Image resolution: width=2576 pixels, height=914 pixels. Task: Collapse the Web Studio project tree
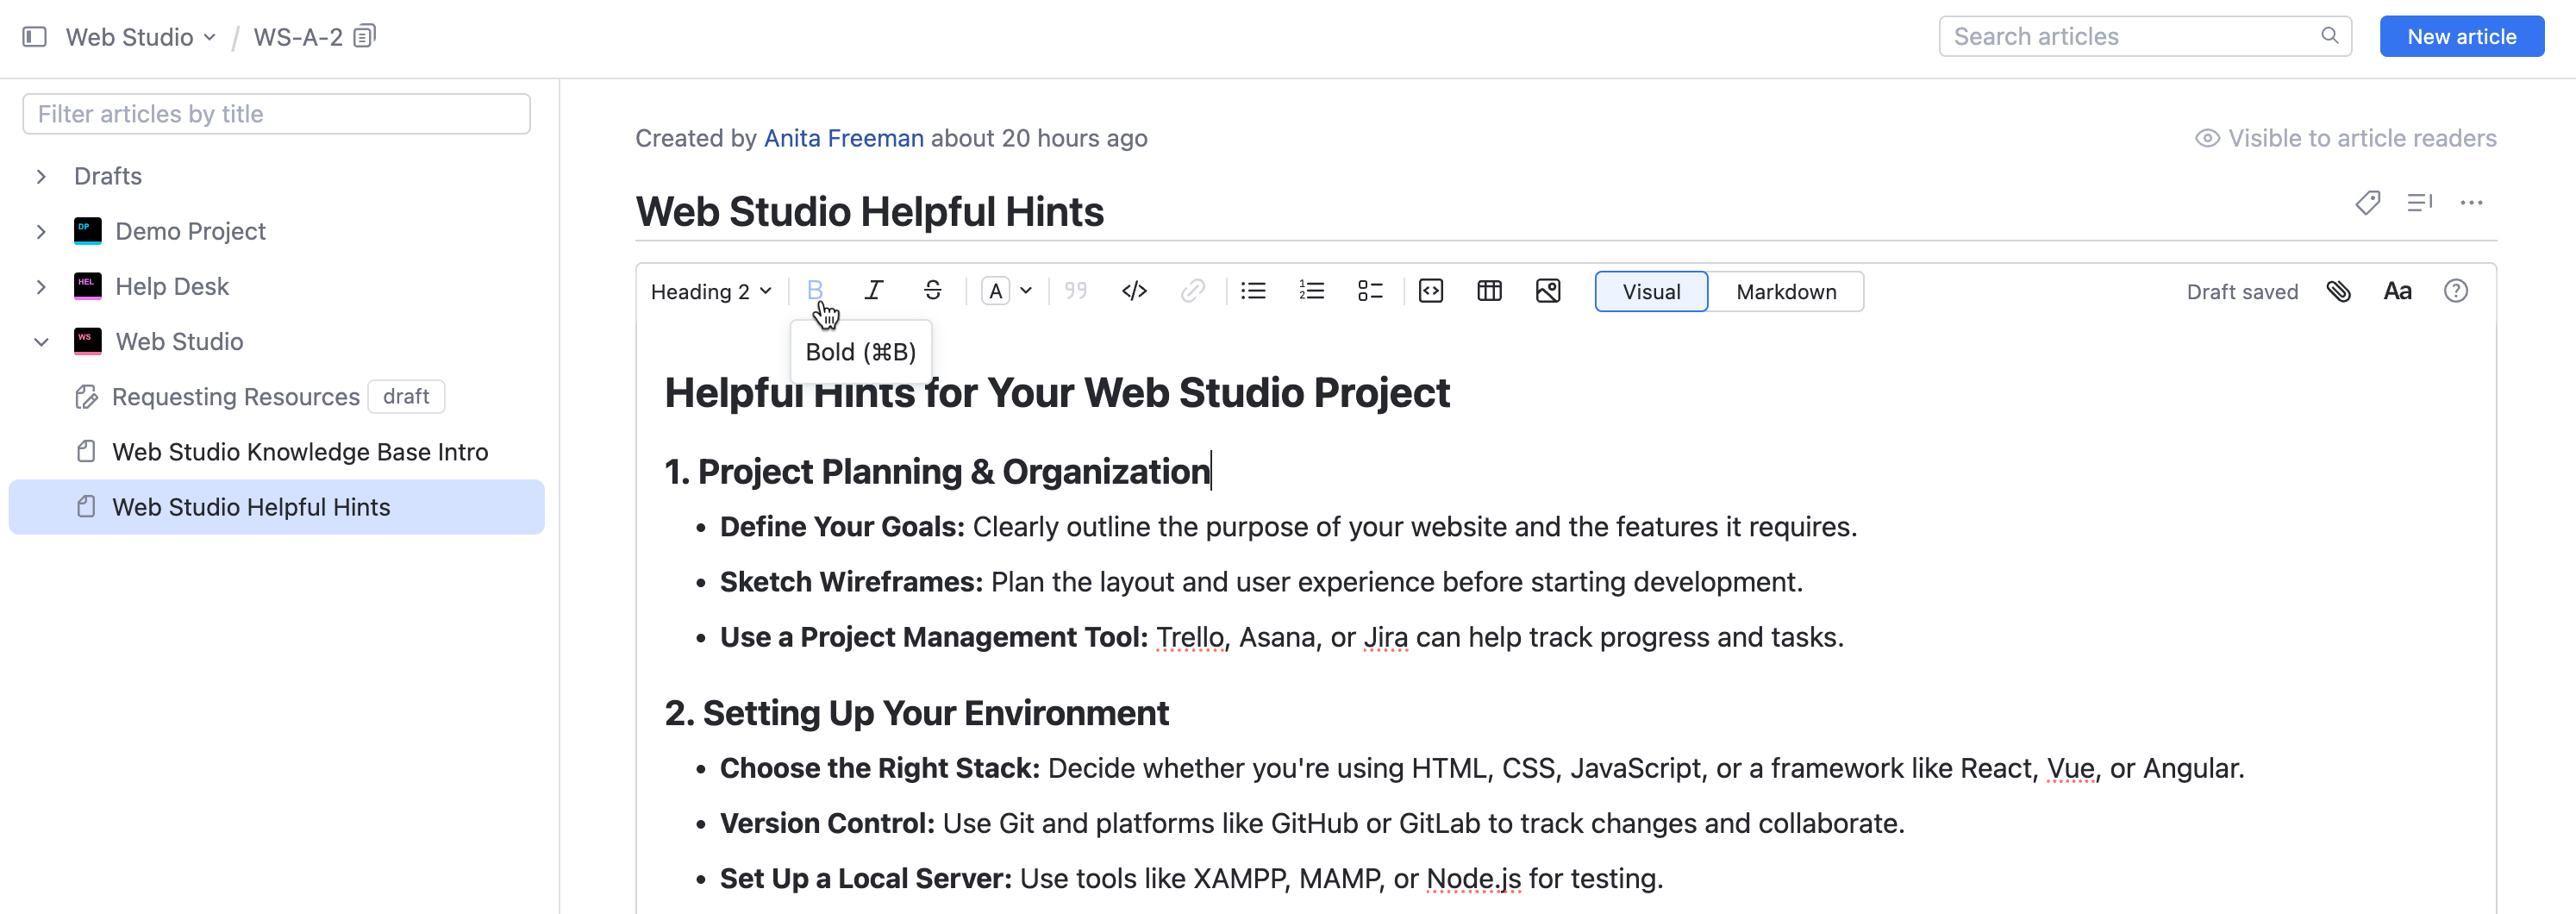point(41,341)
